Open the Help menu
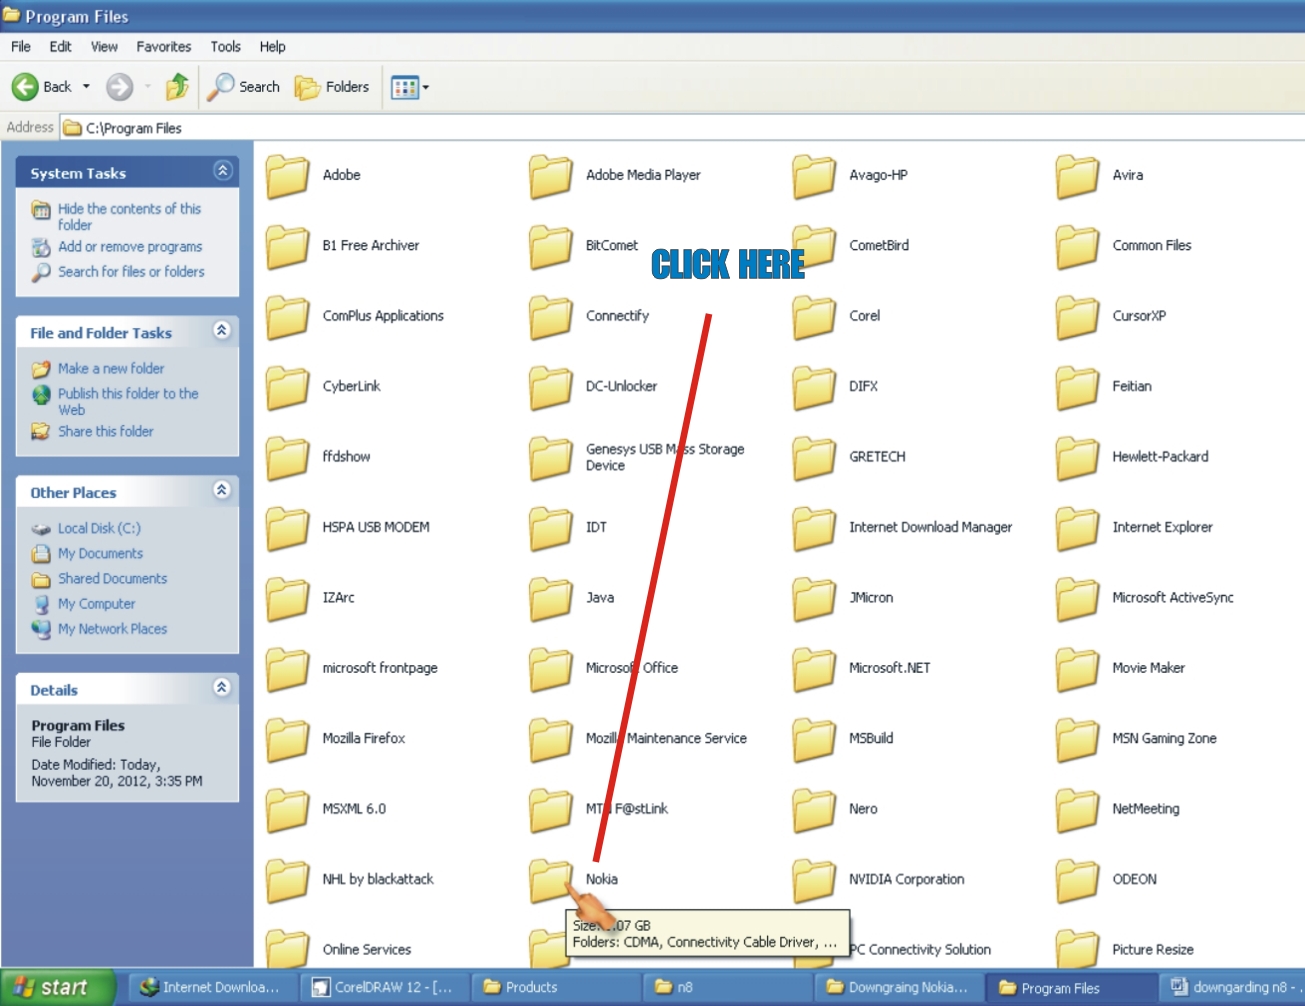Viewport: 1305px width, 1006px height. pos(272,46)
